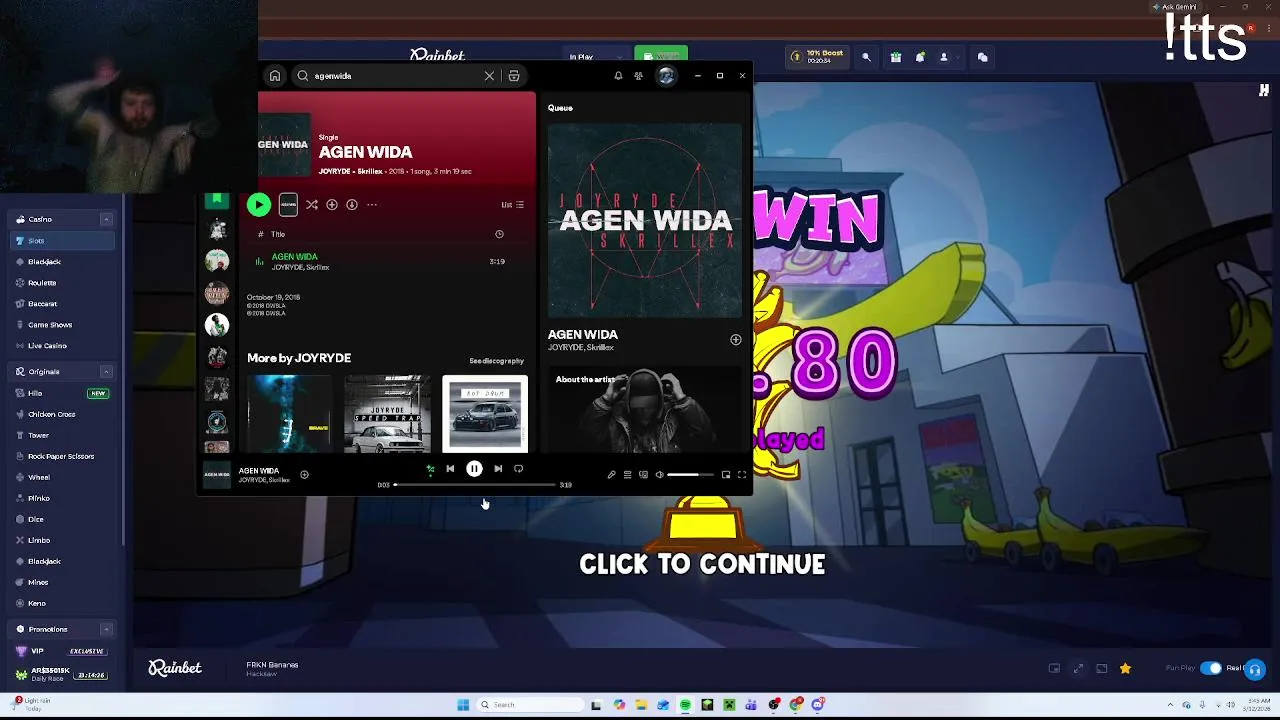
Task: Add now-playing track to Liked Songs
Action: point(304,475)
